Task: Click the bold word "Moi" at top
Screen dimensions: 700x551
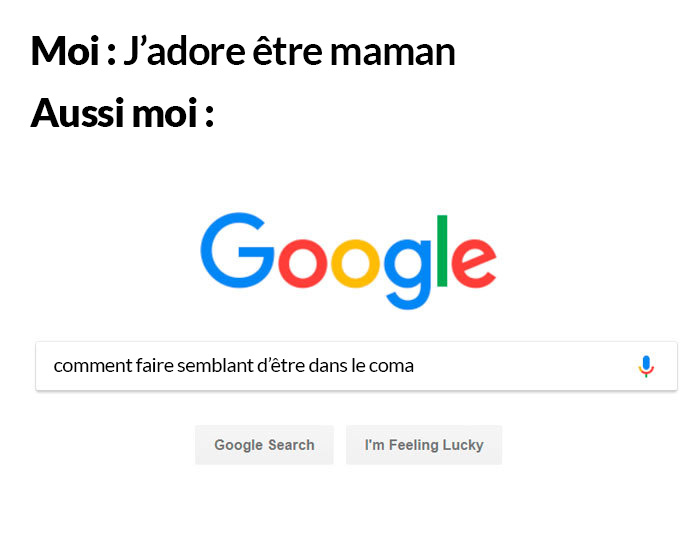Action: [65, 50]
